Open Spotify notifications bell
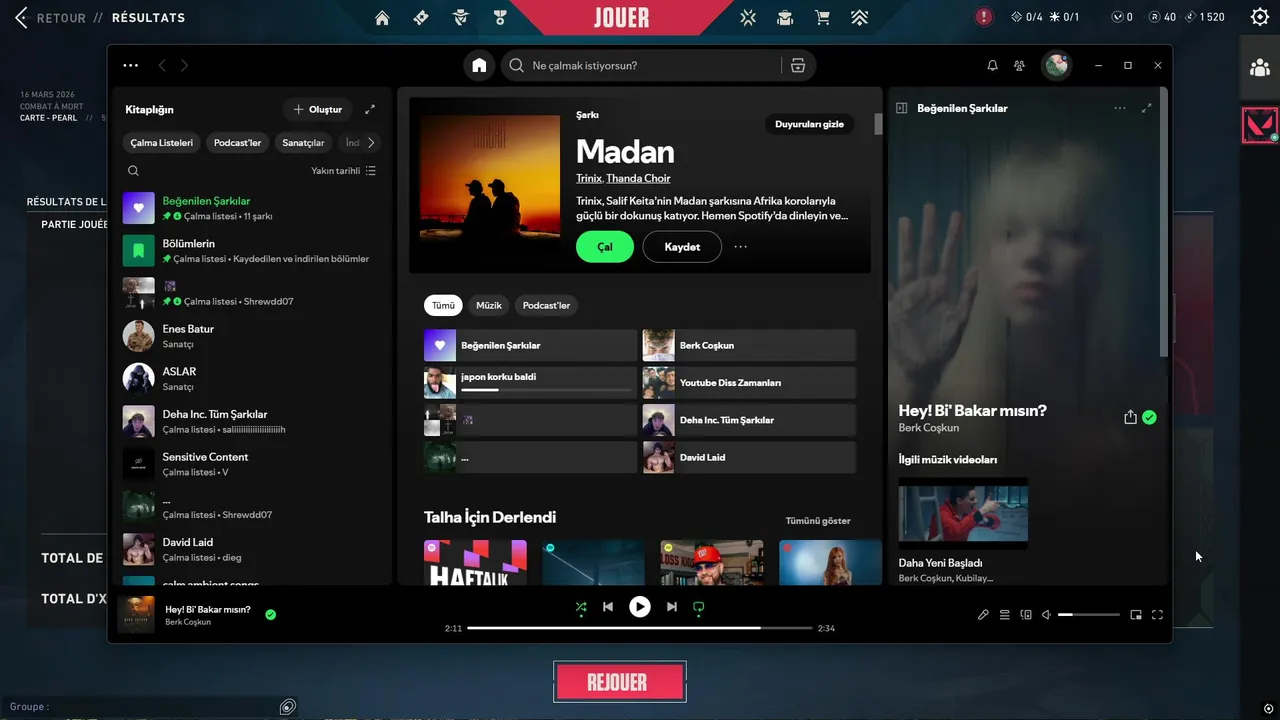This screenshot has height=720, width=1280. point(992,65)
